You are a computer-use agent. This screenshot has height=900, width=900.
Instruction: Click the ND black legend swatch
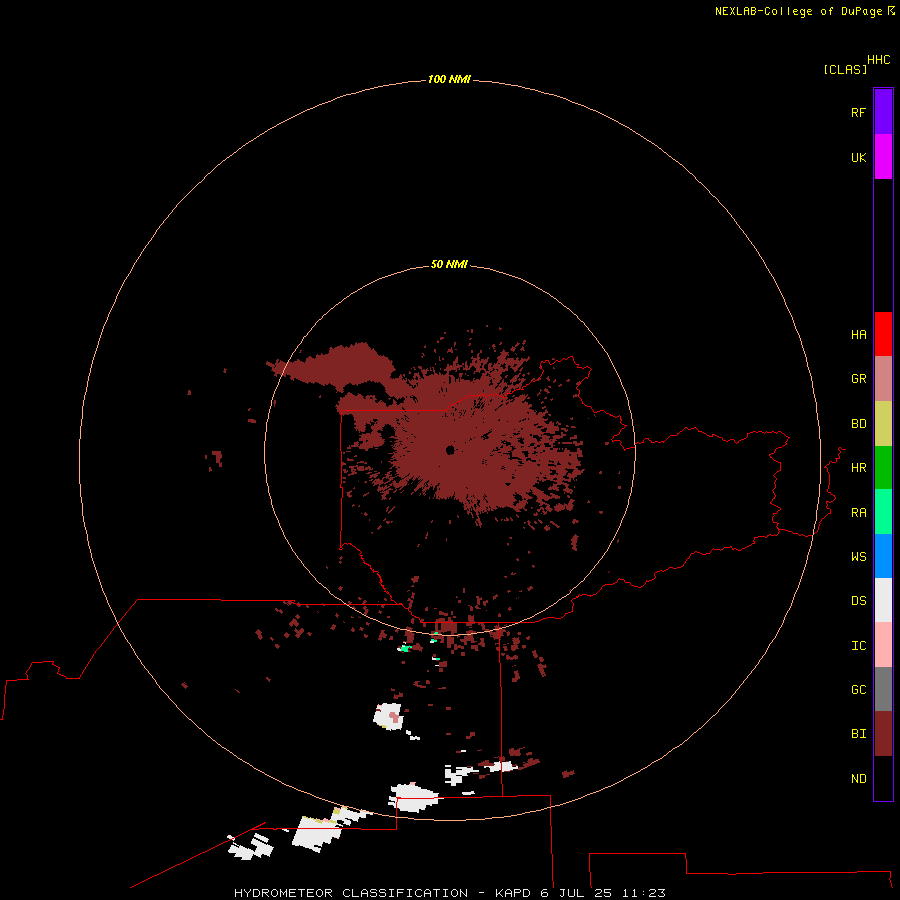tap(883, 778)
